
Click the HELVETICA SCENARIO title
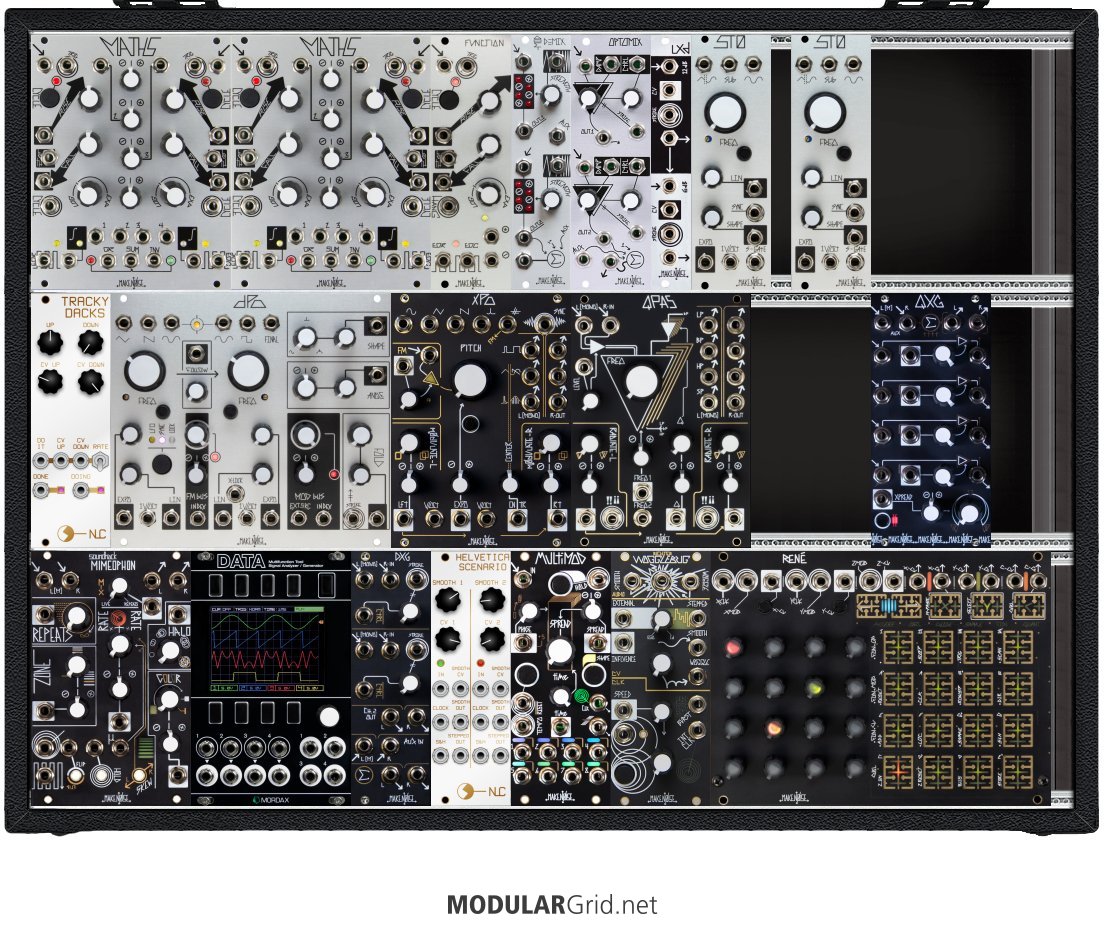(x=482, y=562)
